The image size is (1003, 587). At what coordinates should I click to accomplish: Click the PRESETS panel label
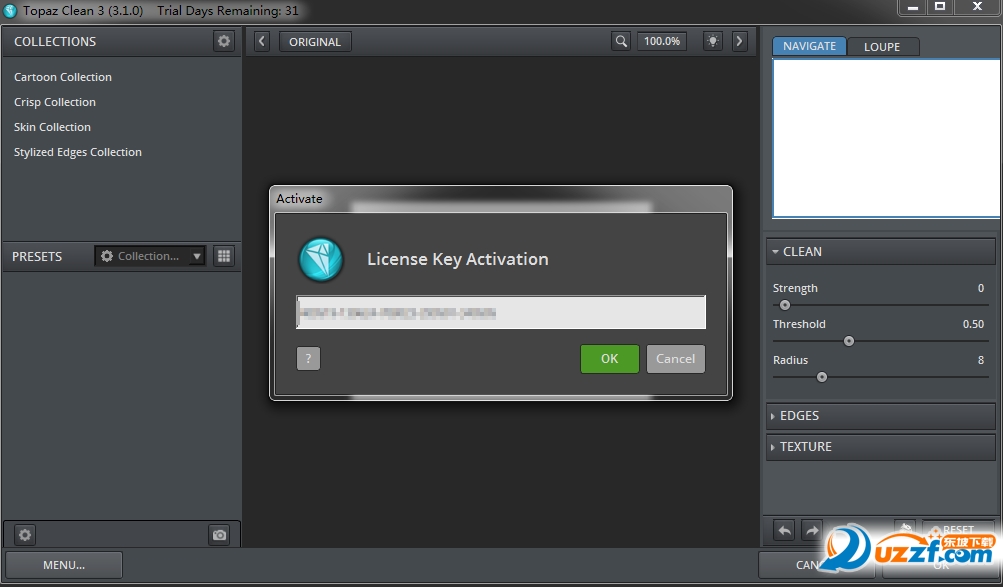pos(37,256)
